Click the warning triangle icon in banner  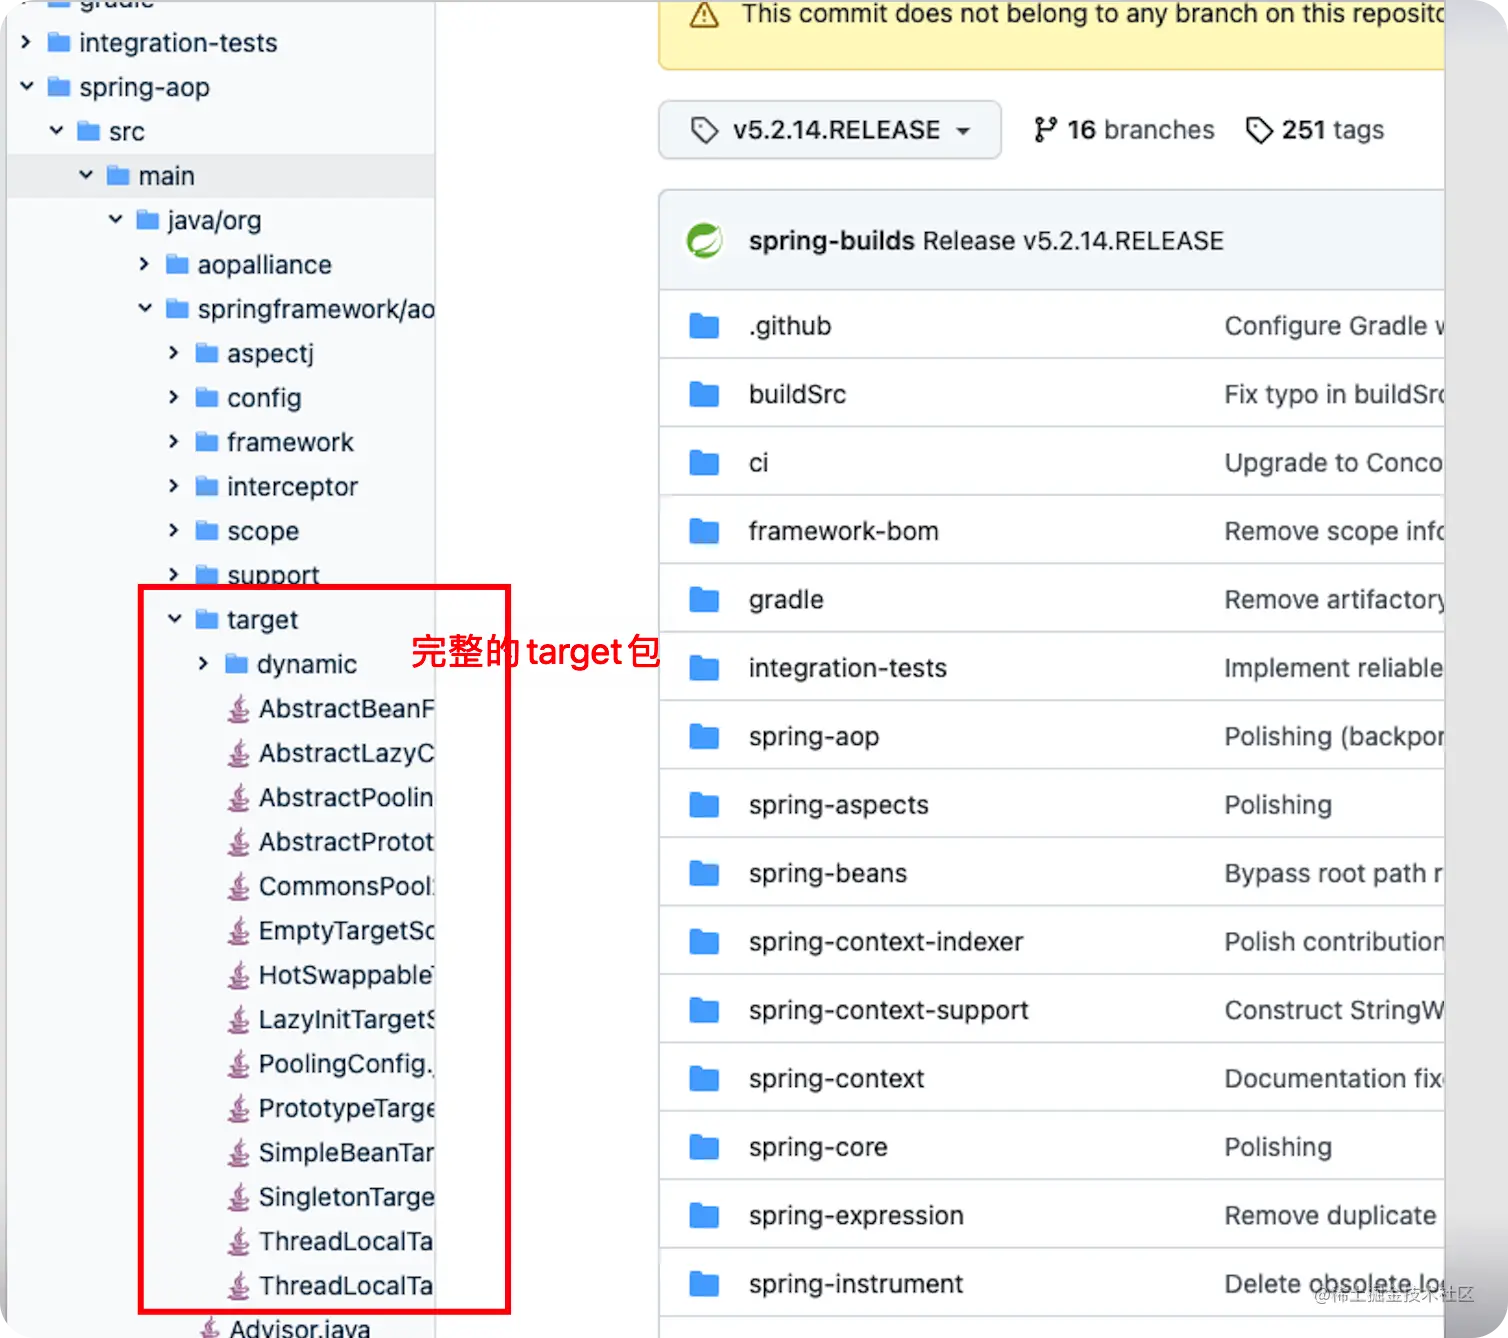point(704,15)
